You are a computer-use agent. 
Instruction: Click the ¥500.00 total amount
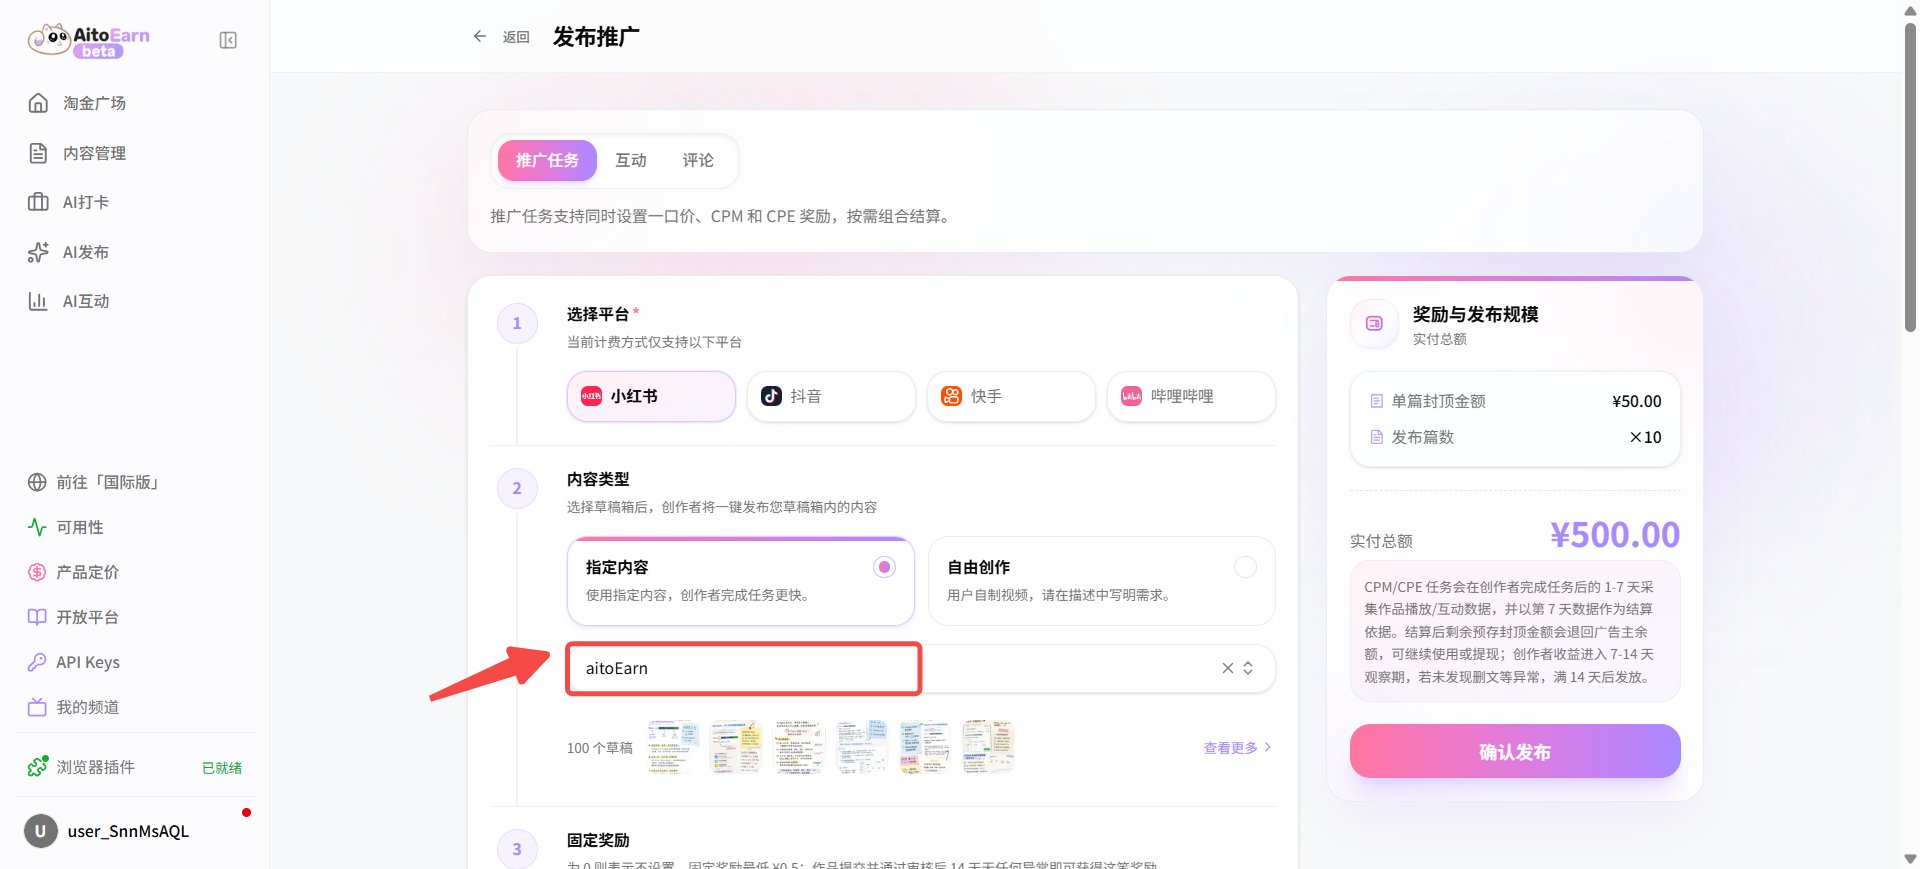(1614, 535)
